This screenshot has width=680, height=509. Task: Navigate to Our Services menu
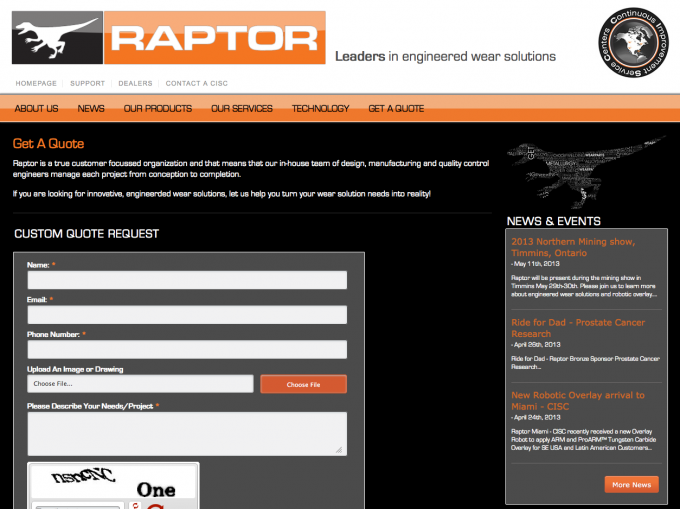(x=242, y=108)
